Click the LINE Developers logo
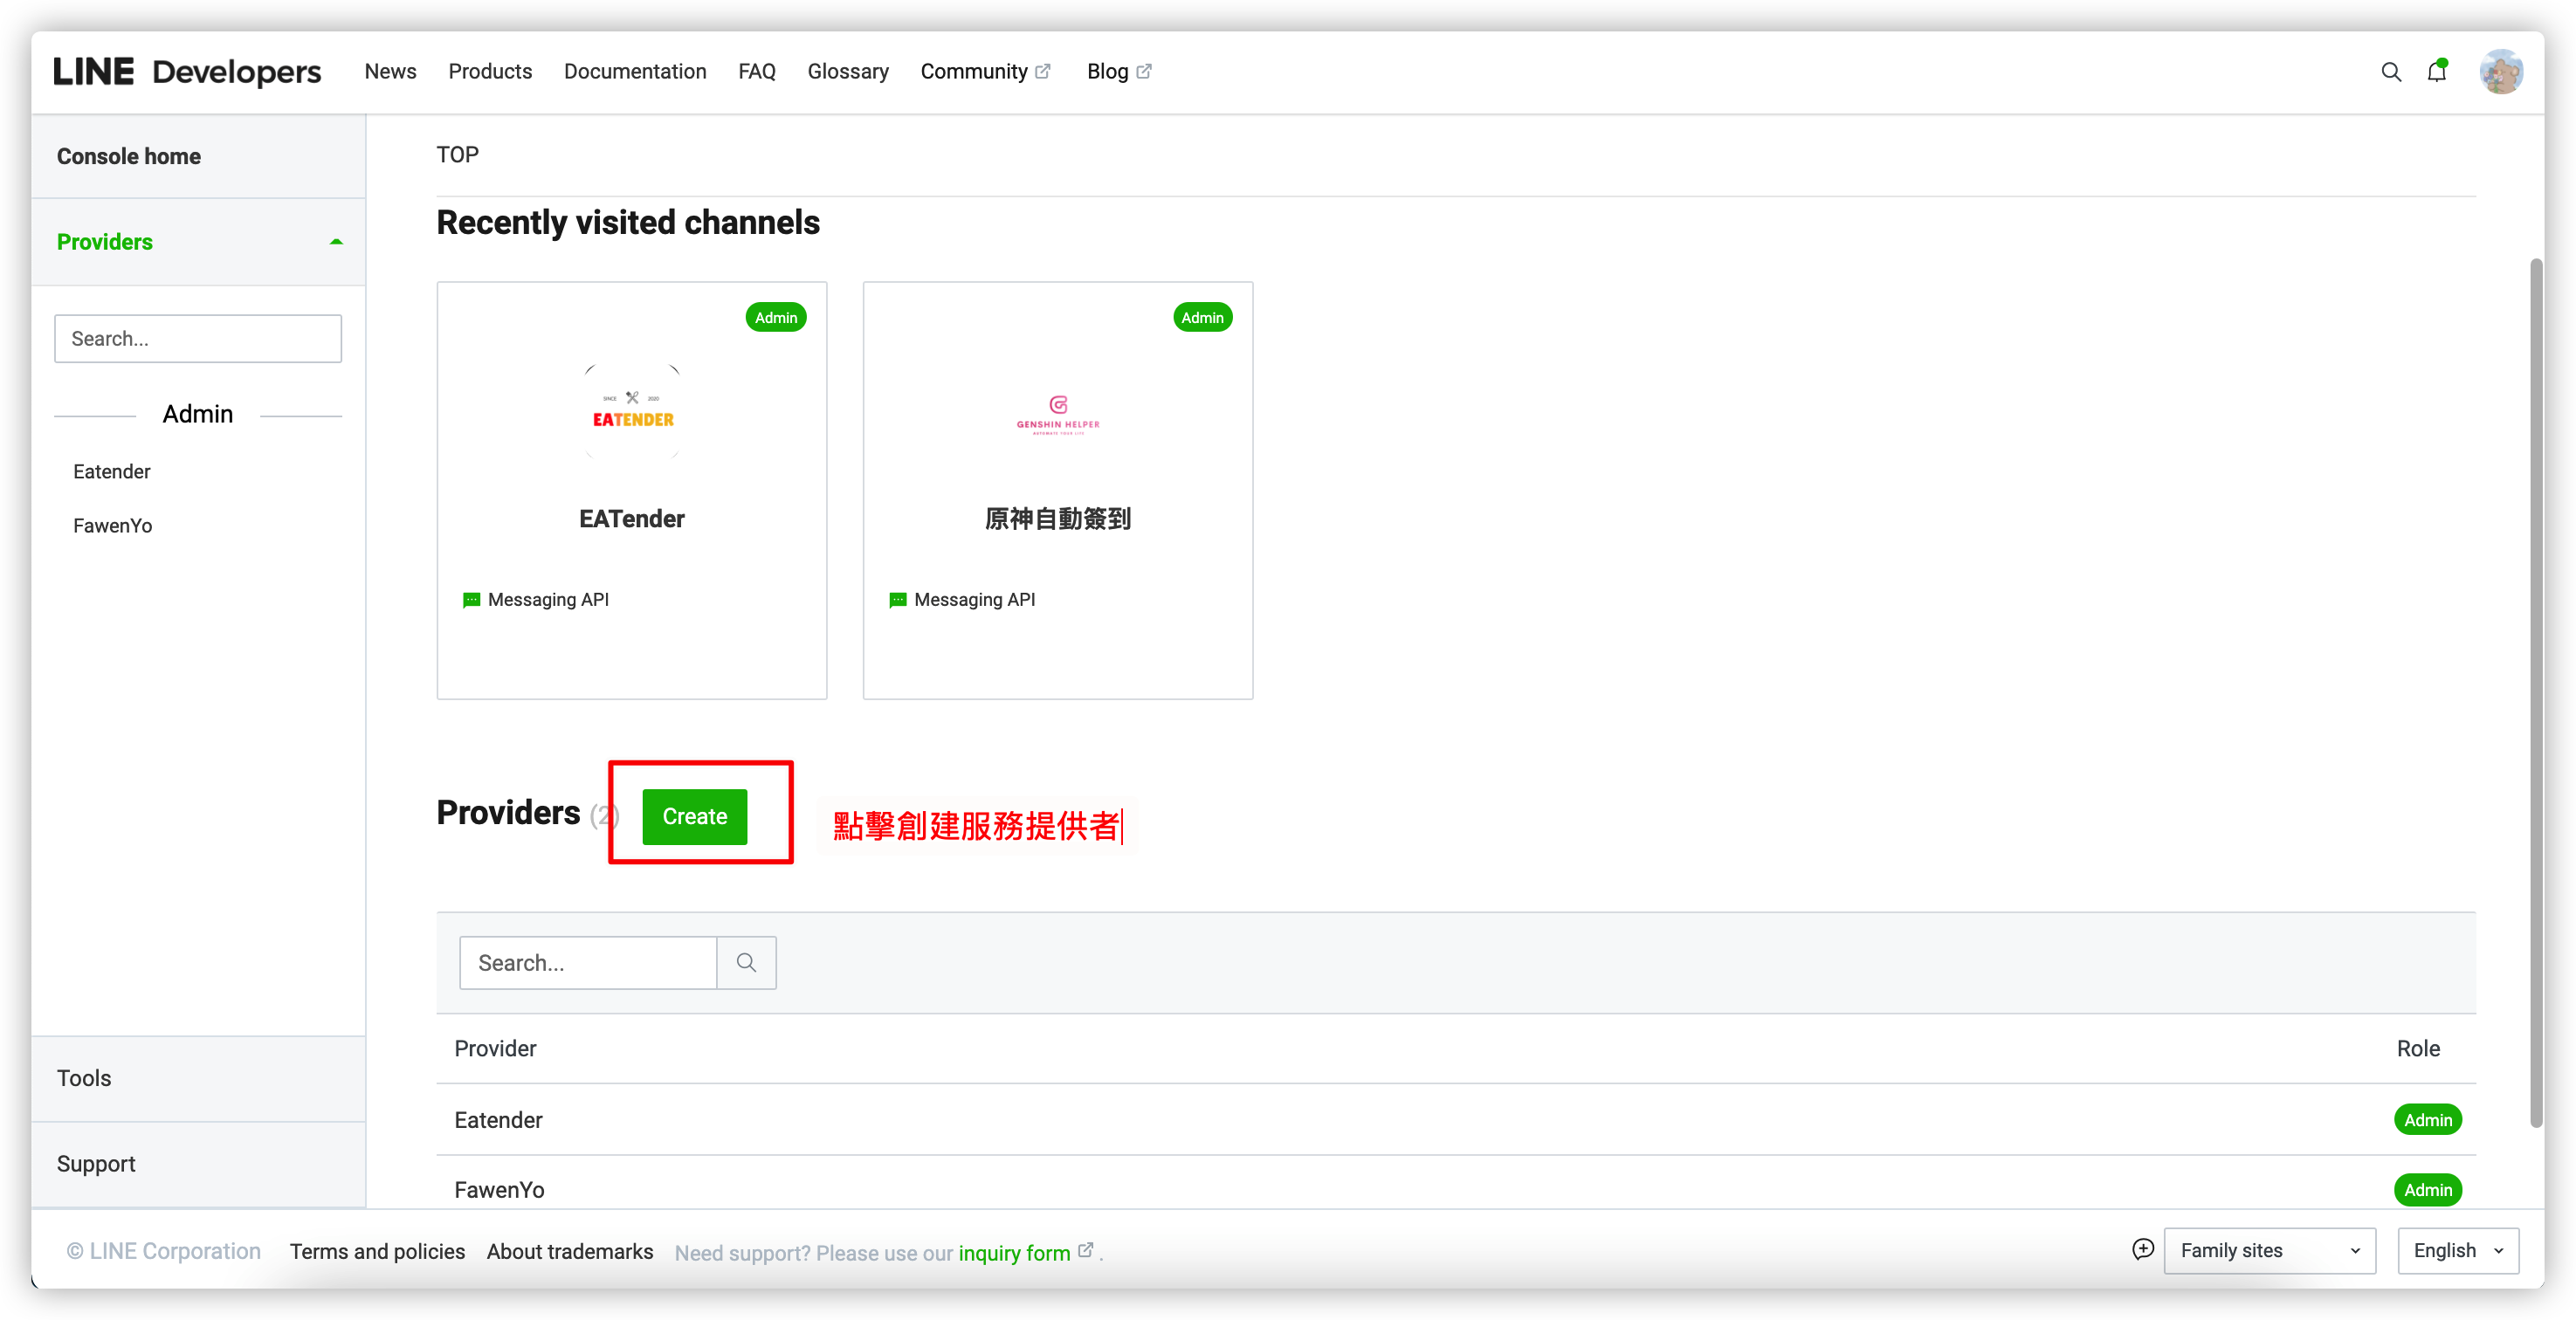Image resolution: width=2576 pixels, height=1320 pixels. [187, 72]
